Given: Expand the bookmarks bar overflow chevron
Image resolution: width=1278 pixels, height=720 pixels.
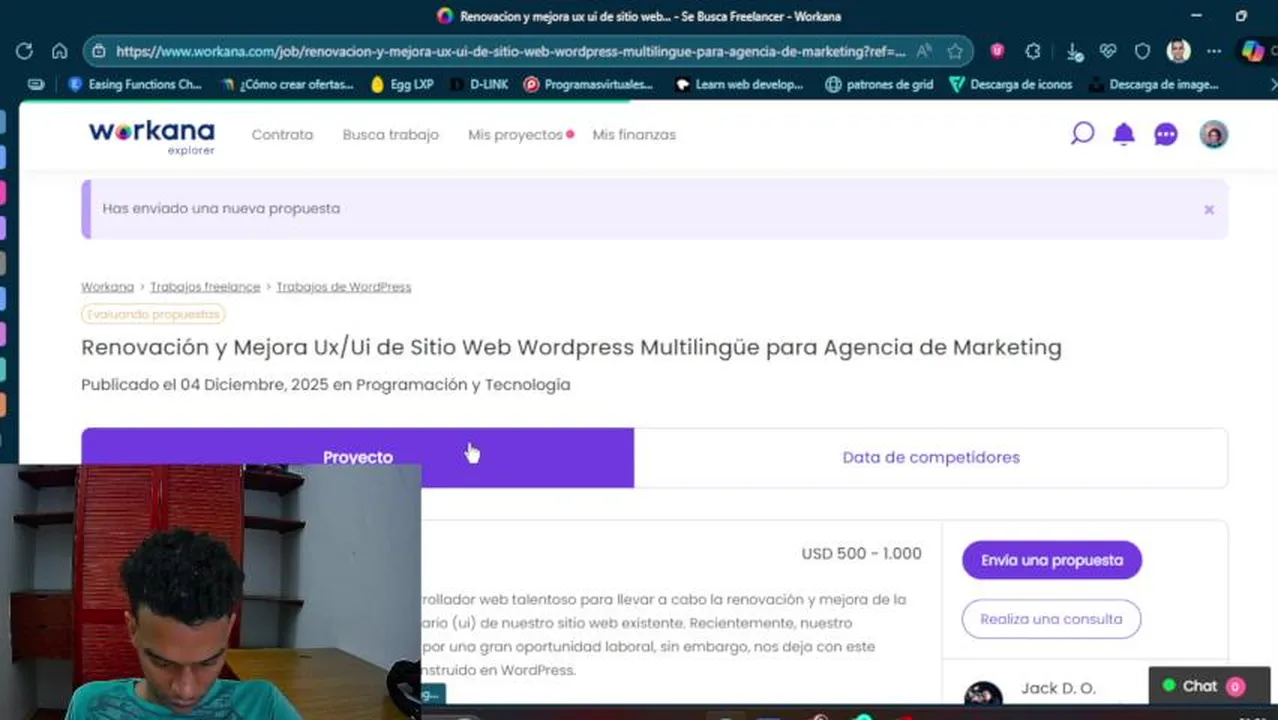Looking at the screenshot, I should tap(1272, 85).
